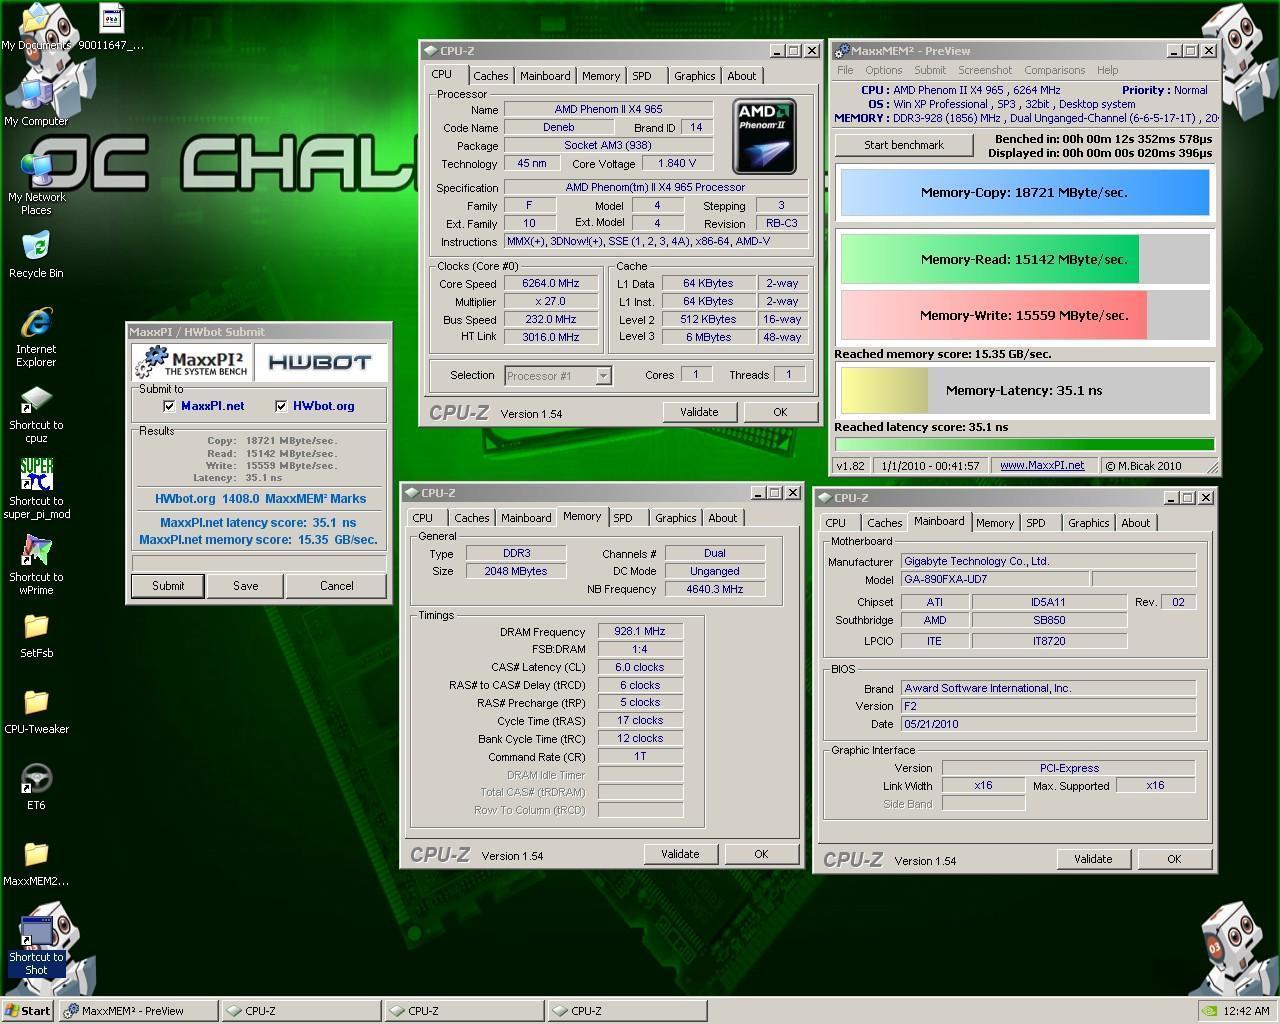
Task: Click OK in CPU-Z Mainboard window
Action: pyautogui.click(x=1174, y=859)
